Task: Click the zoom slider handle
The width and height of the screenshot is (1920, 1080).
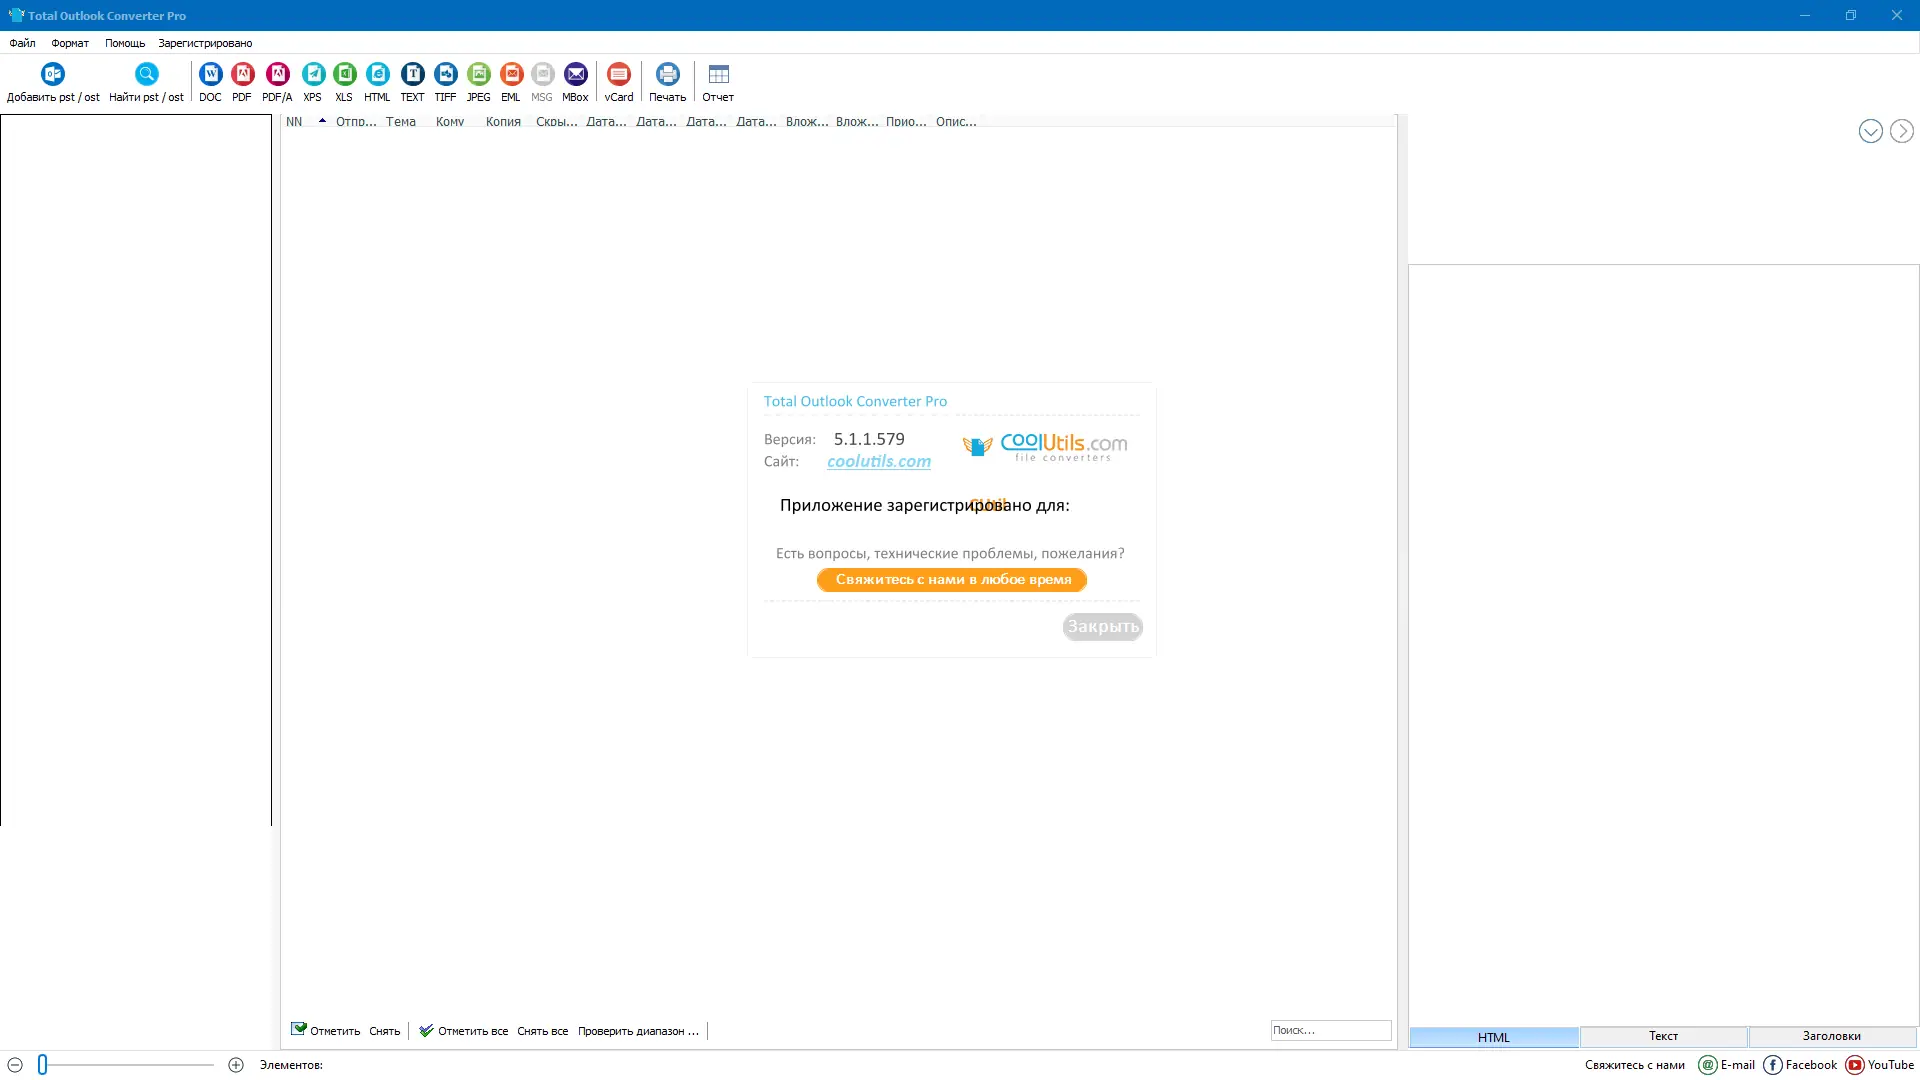Action: click(43, 1065)
